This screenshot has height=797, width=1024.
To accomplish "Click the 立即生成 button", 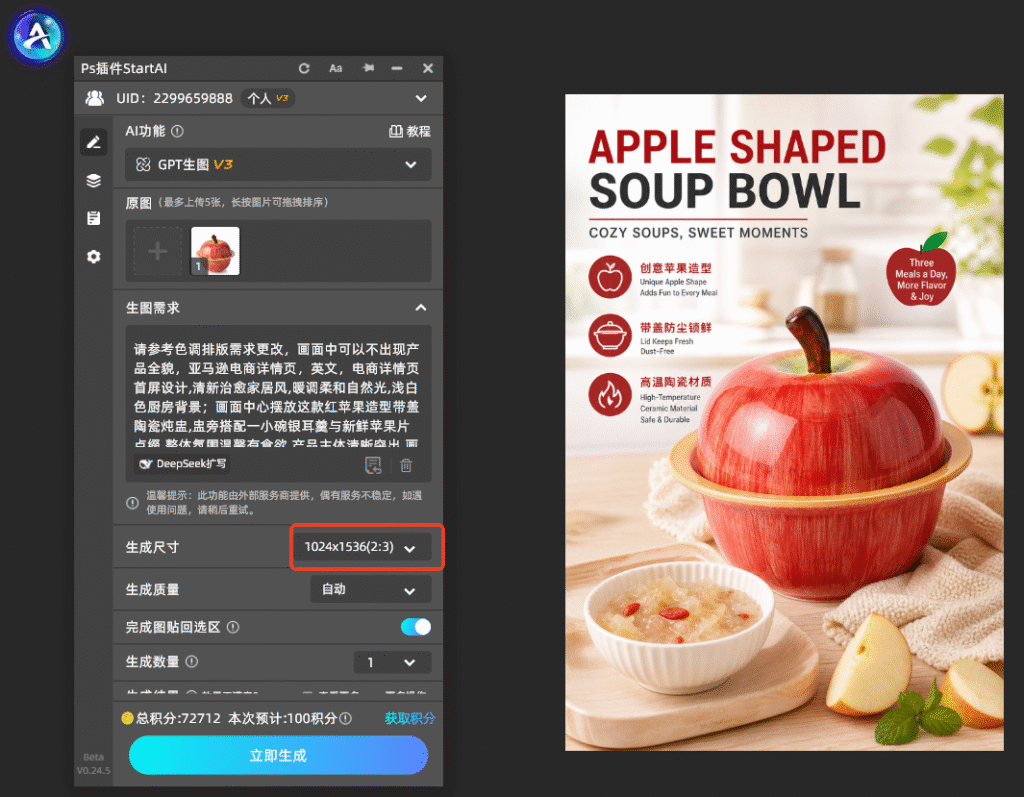I will 278,756.
